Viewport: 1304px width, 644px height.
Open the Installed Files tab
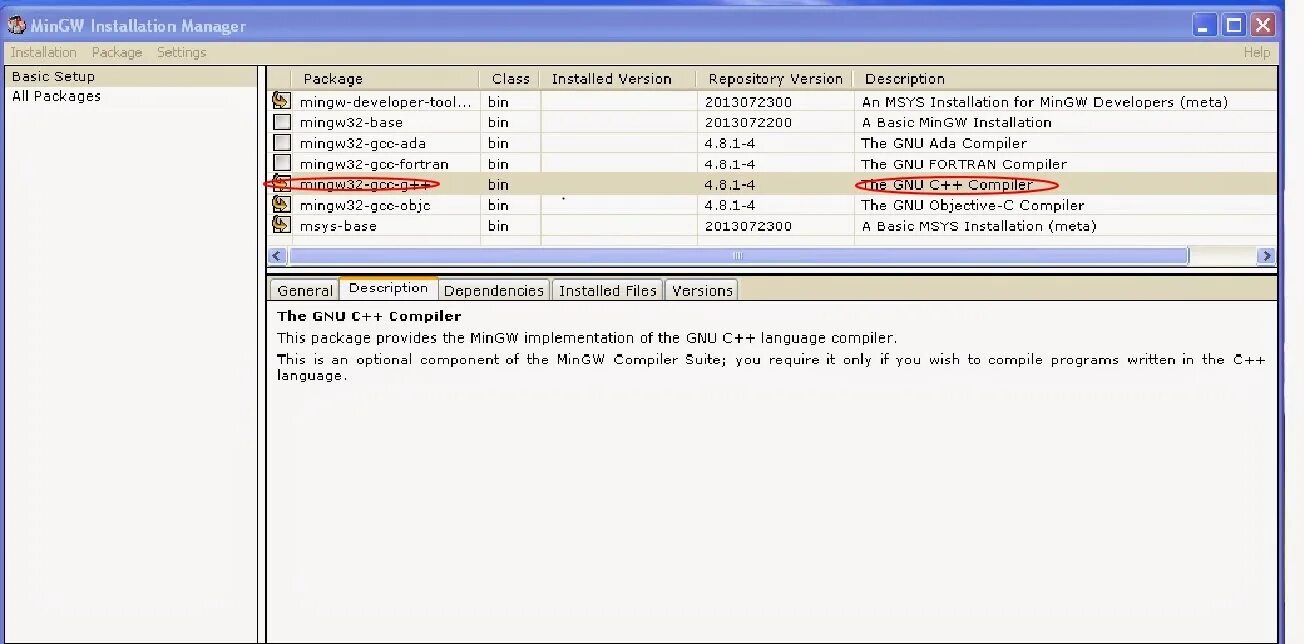point(607,290)
